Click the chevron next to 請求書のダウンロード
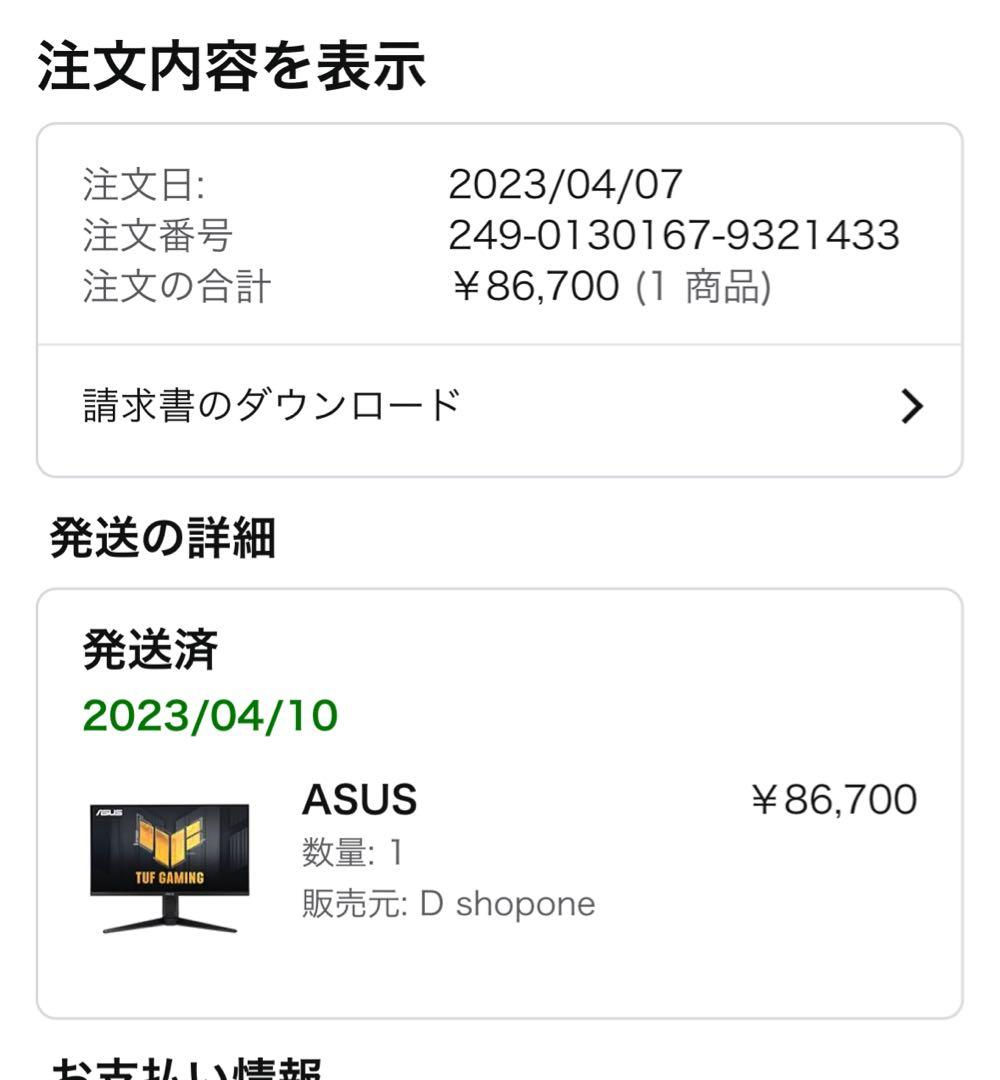Screen dimensions: 1000x1080 tap(913, 404)
